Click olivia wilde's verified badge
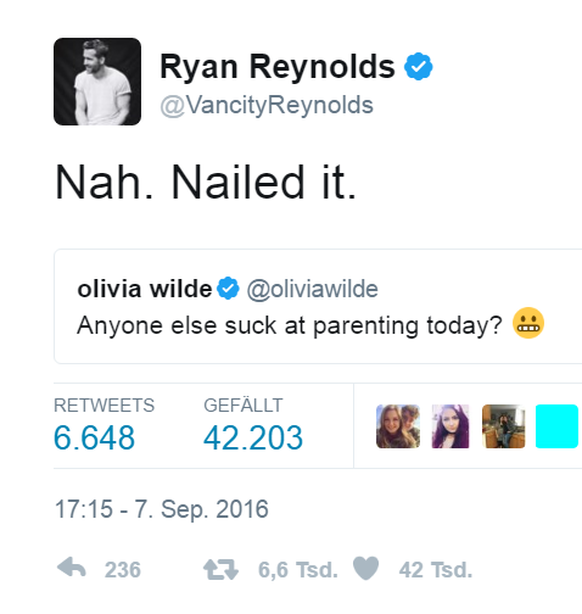The image size is (582, 614). (228, 288)
